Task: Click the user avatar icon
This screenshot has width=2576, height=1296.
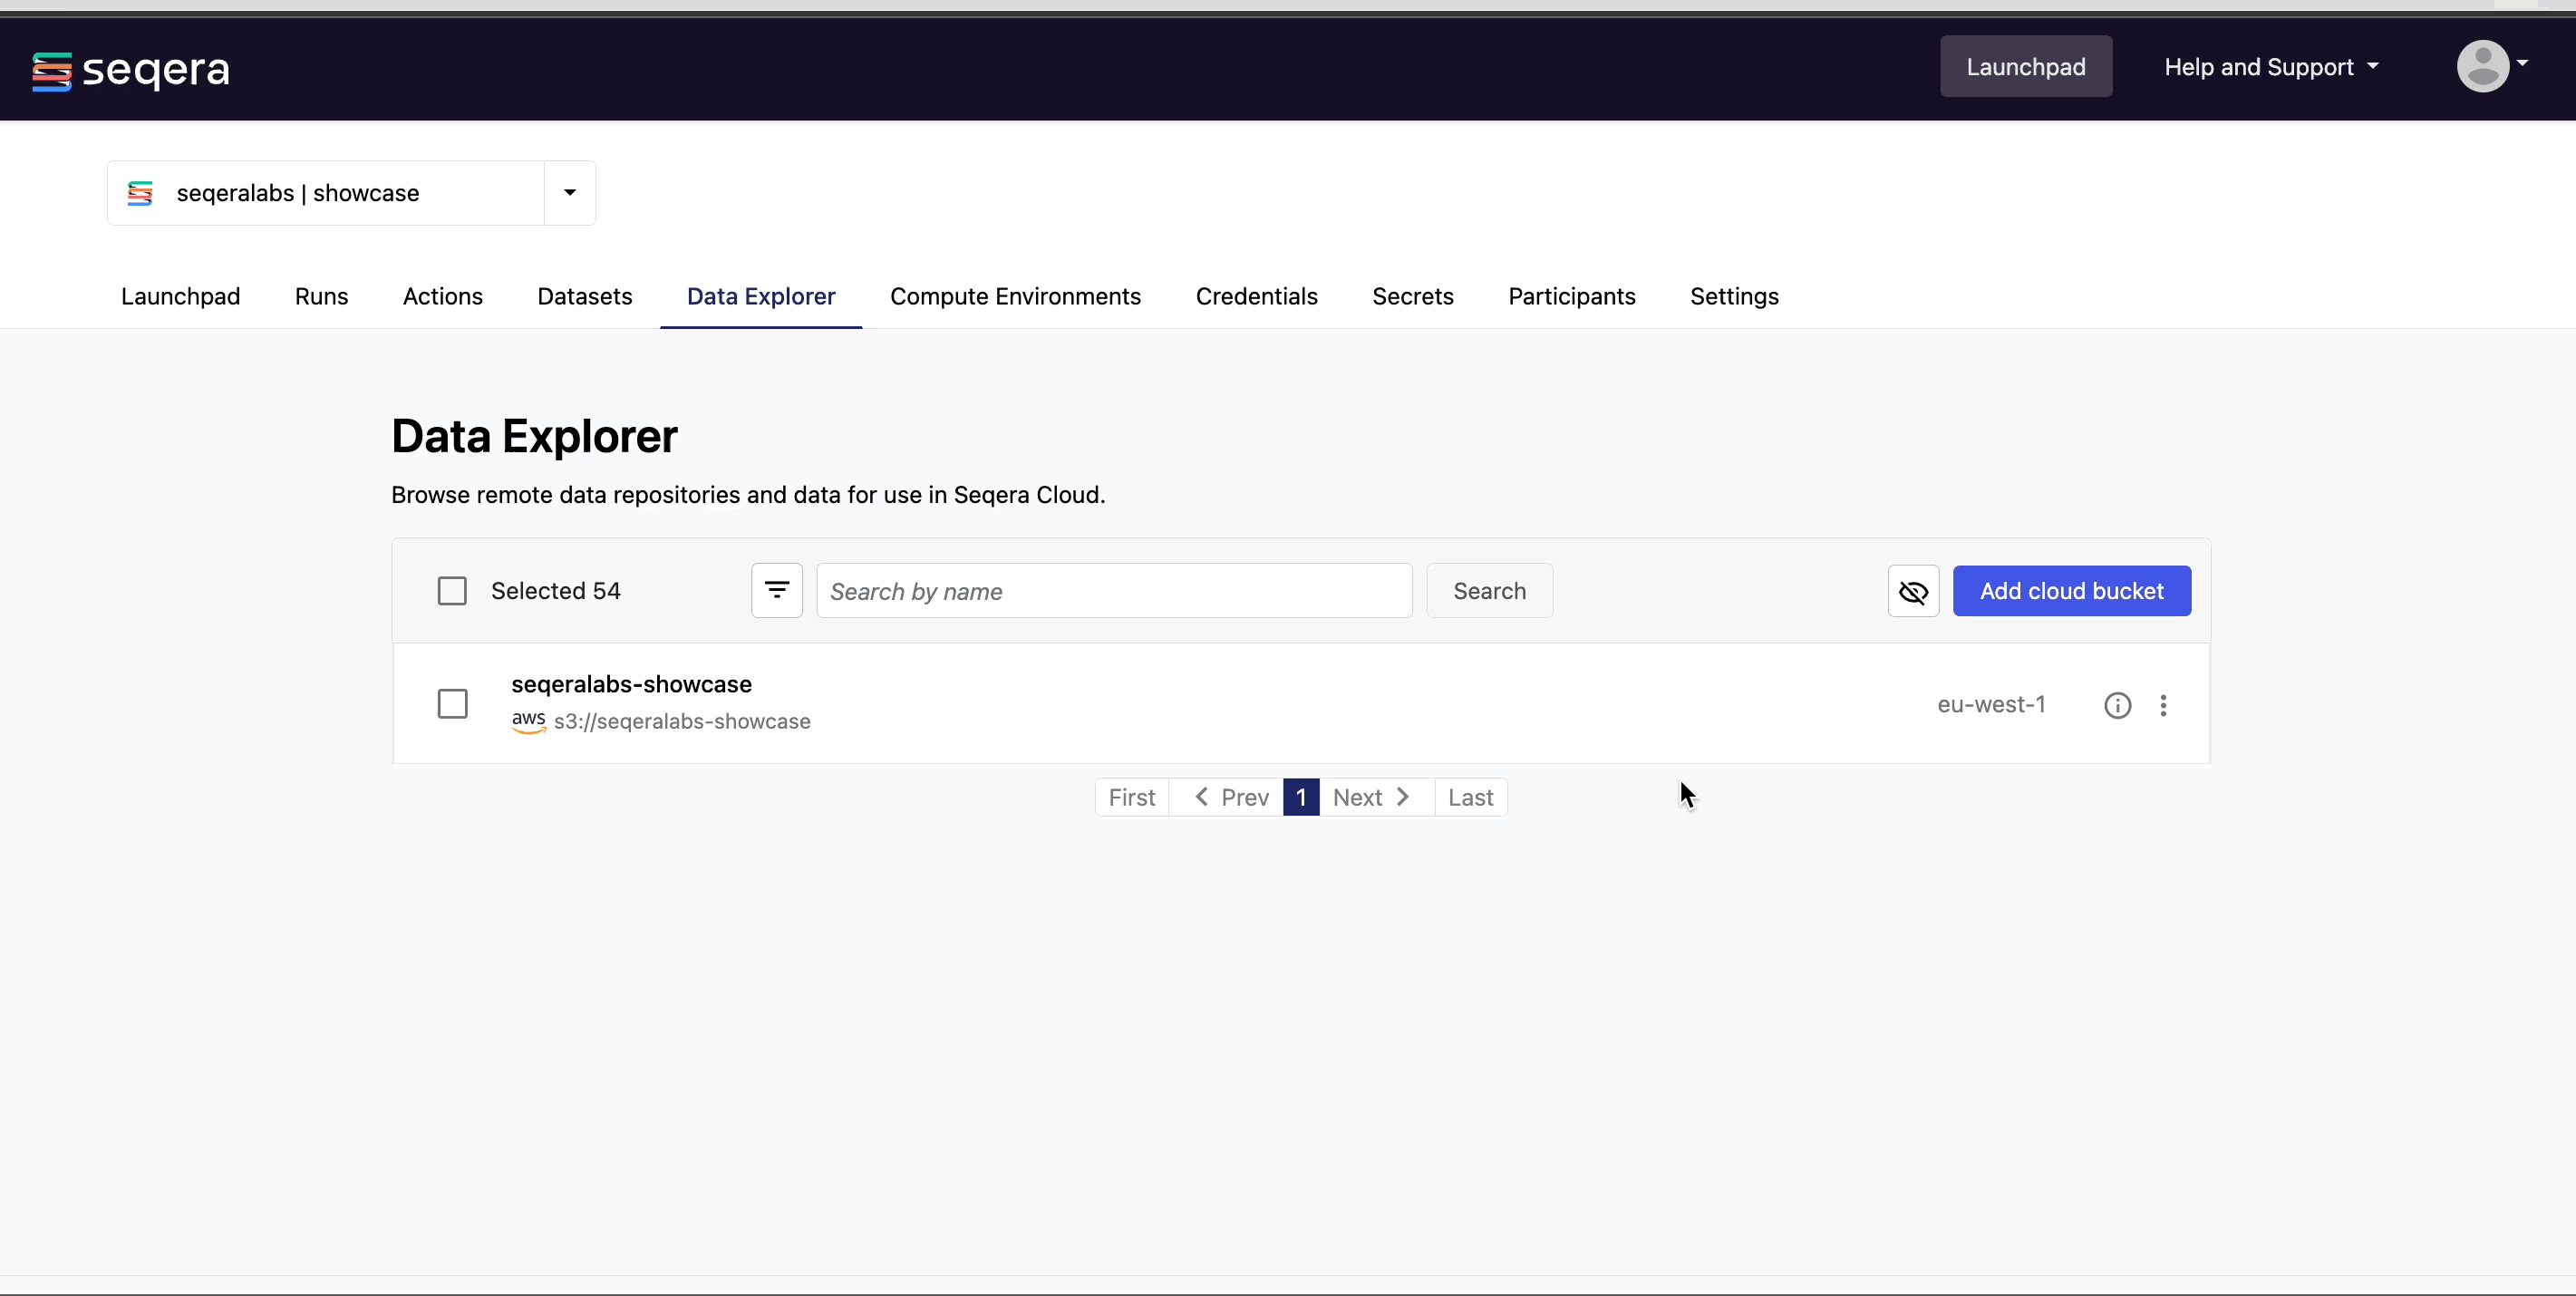Action: point(2482,66)
